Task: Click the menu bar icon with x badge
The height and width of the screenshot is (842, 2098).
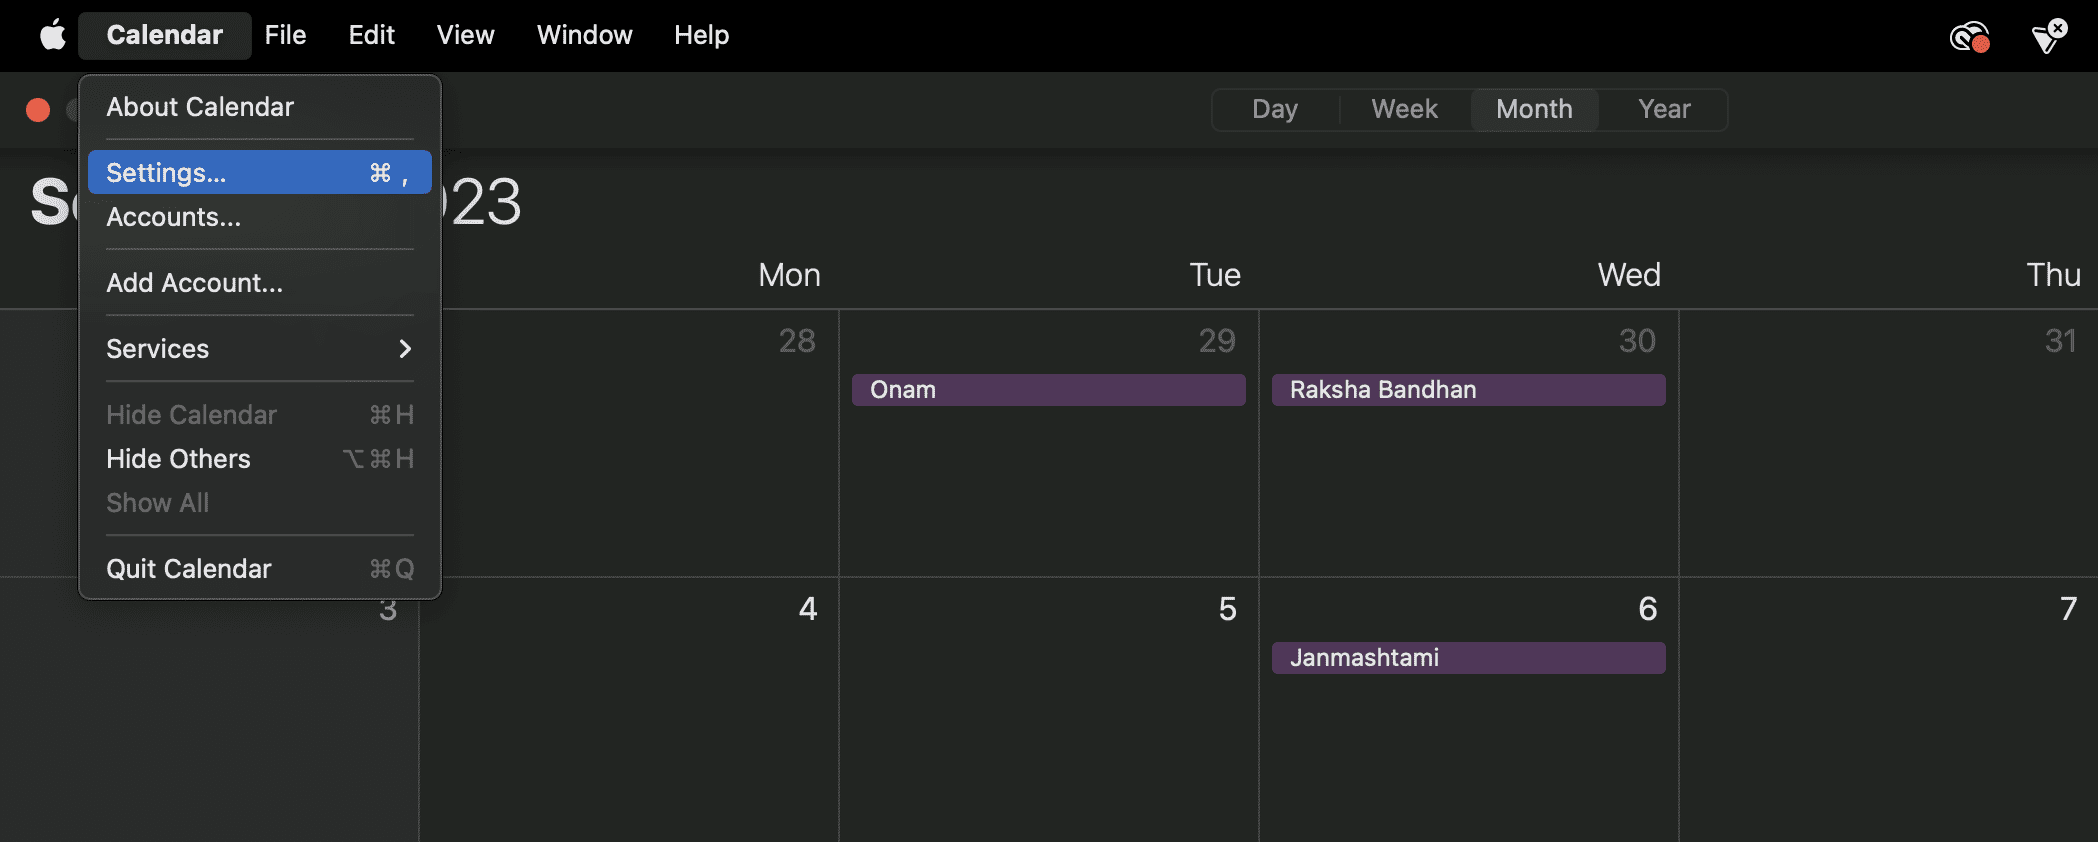Action: [x=2049, y=36]
